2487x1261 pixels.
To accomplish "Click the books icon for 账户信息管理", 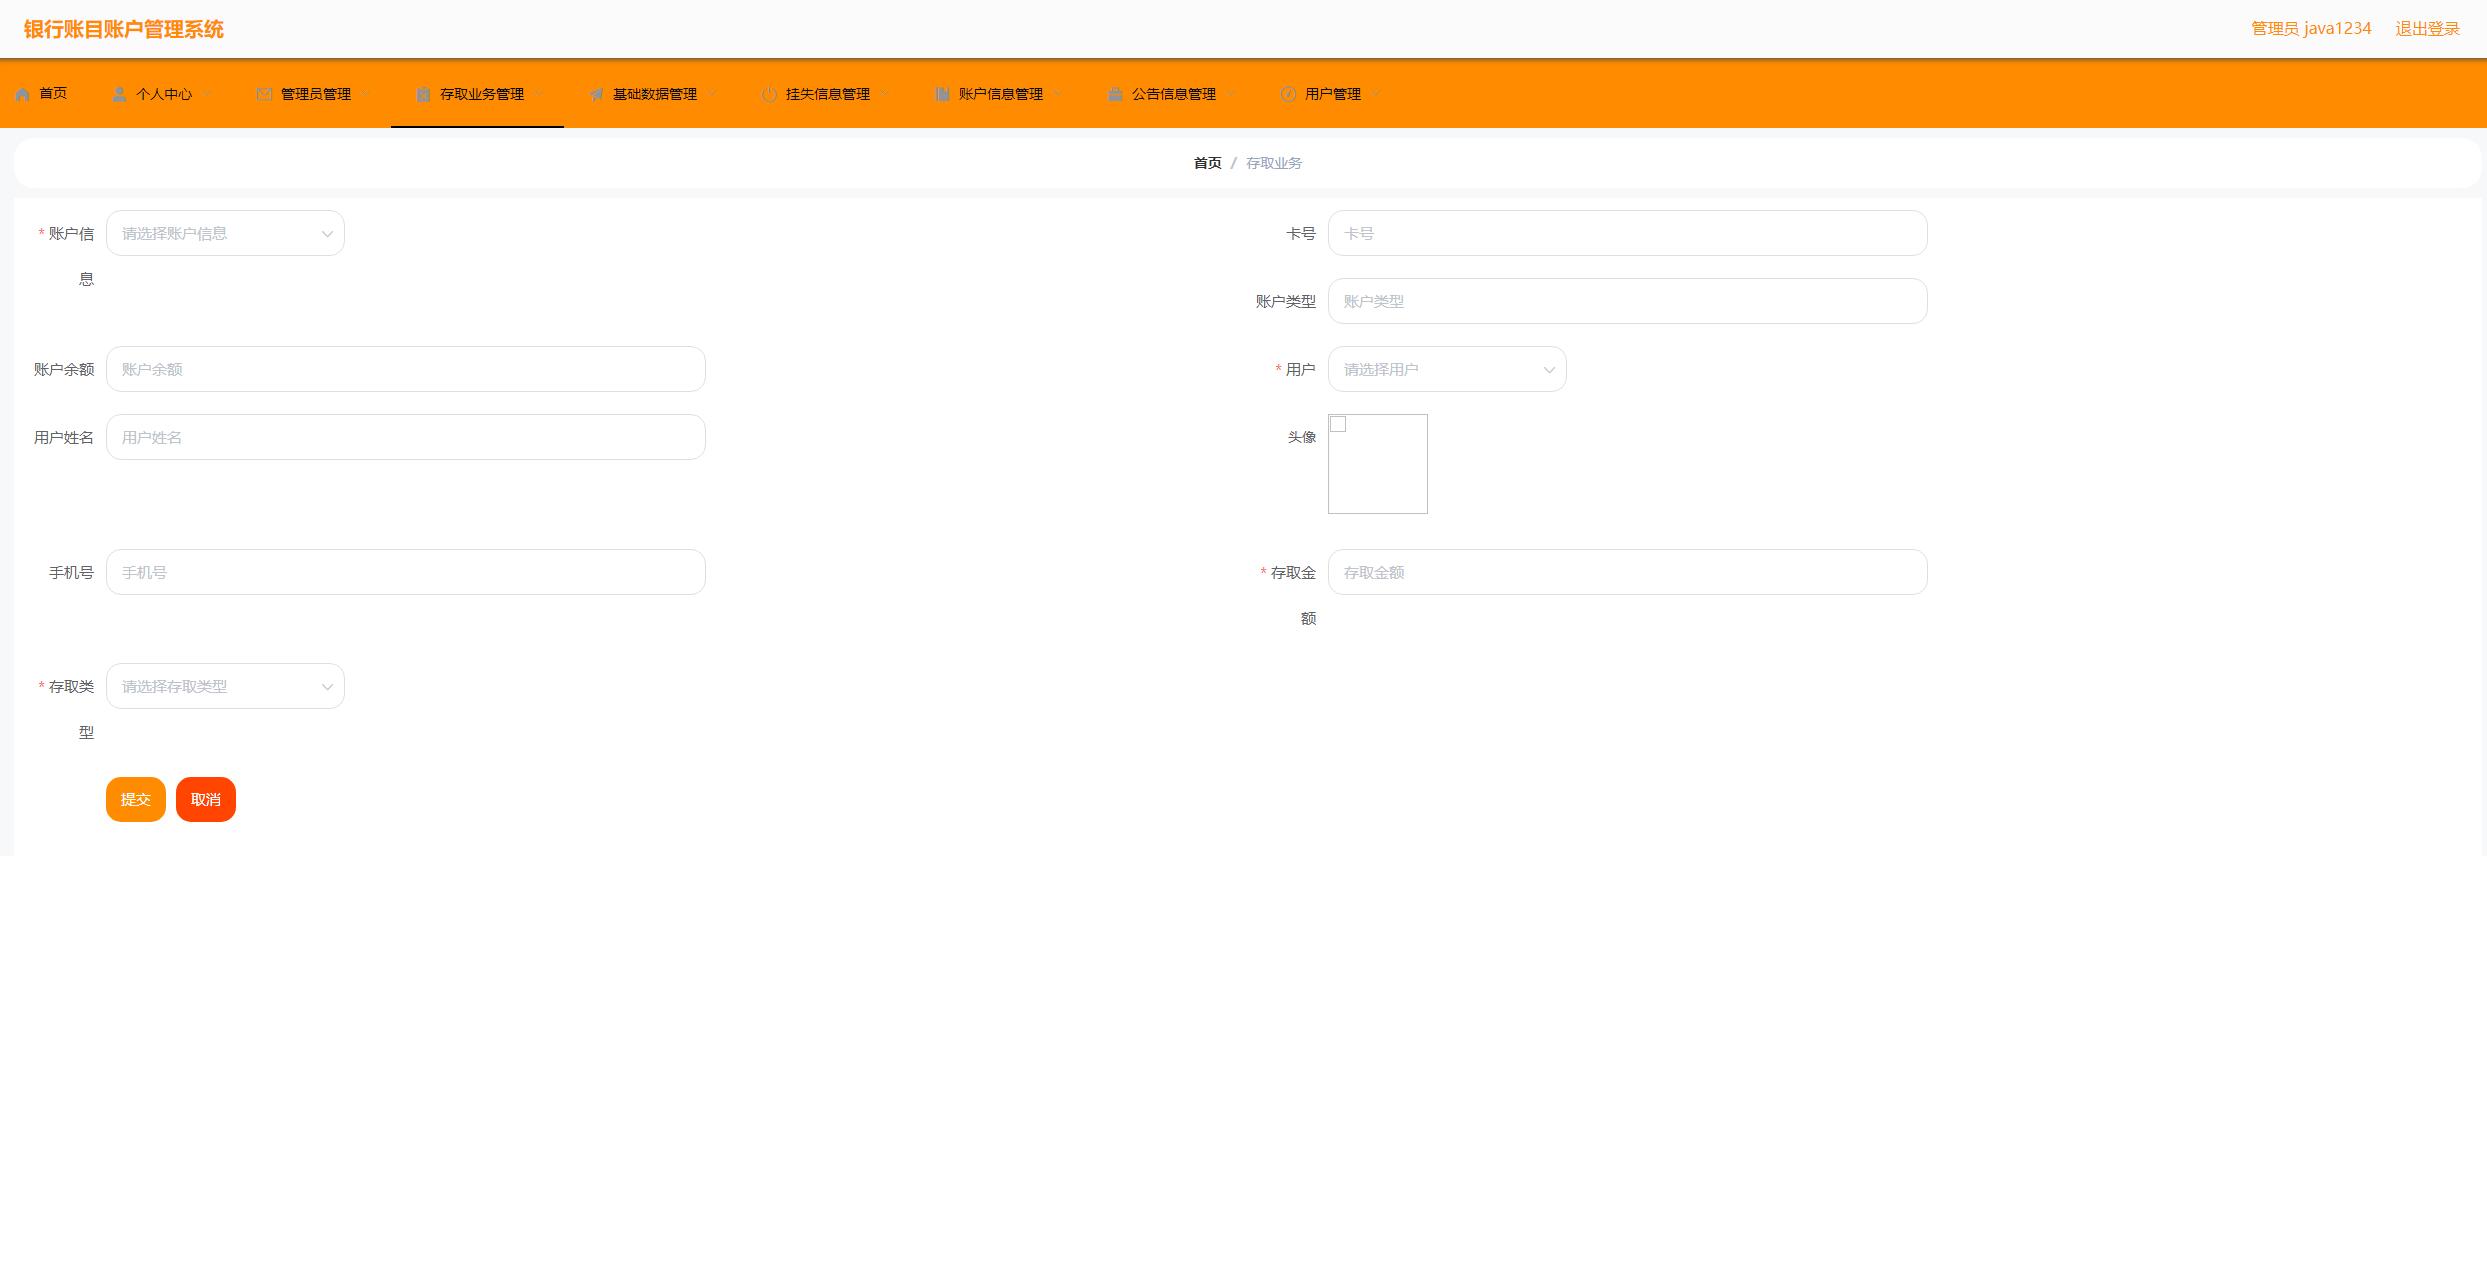I will (942, 94).
